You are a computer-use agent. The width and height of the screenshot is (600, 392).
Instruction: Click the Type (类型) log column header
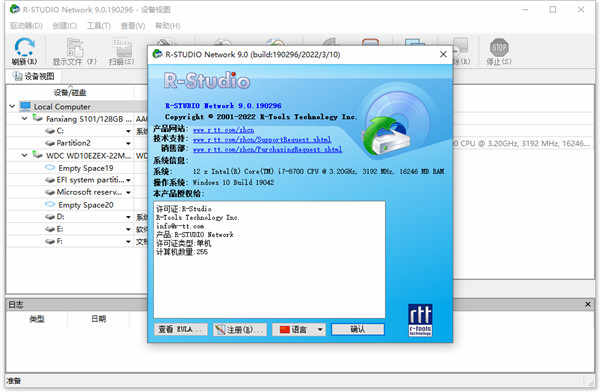coord(37,318)
